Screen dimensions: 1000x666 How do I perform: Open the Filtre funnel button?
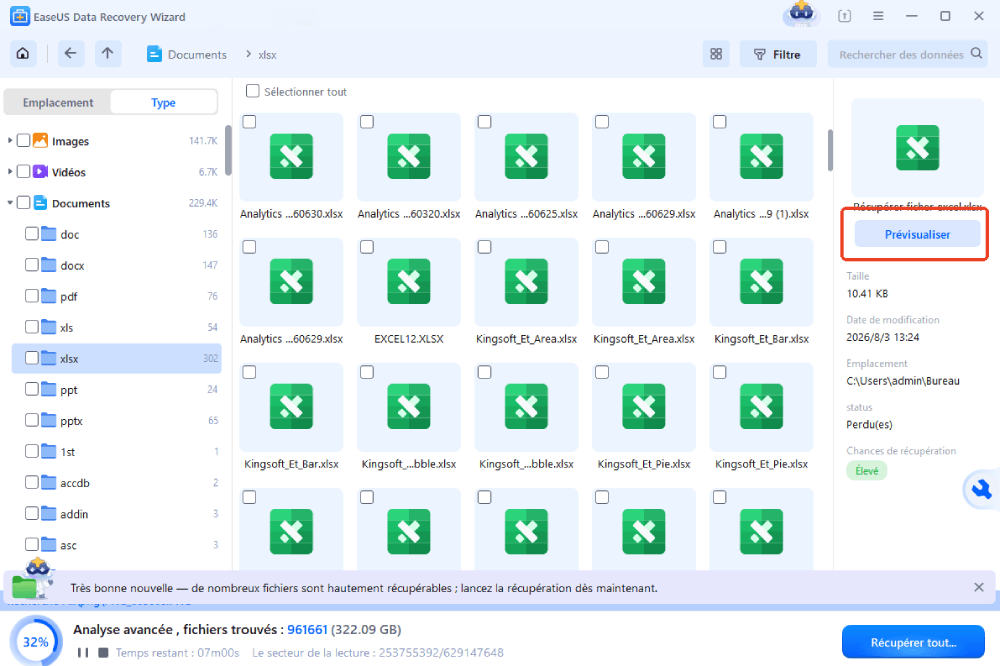tap(777, 54)
